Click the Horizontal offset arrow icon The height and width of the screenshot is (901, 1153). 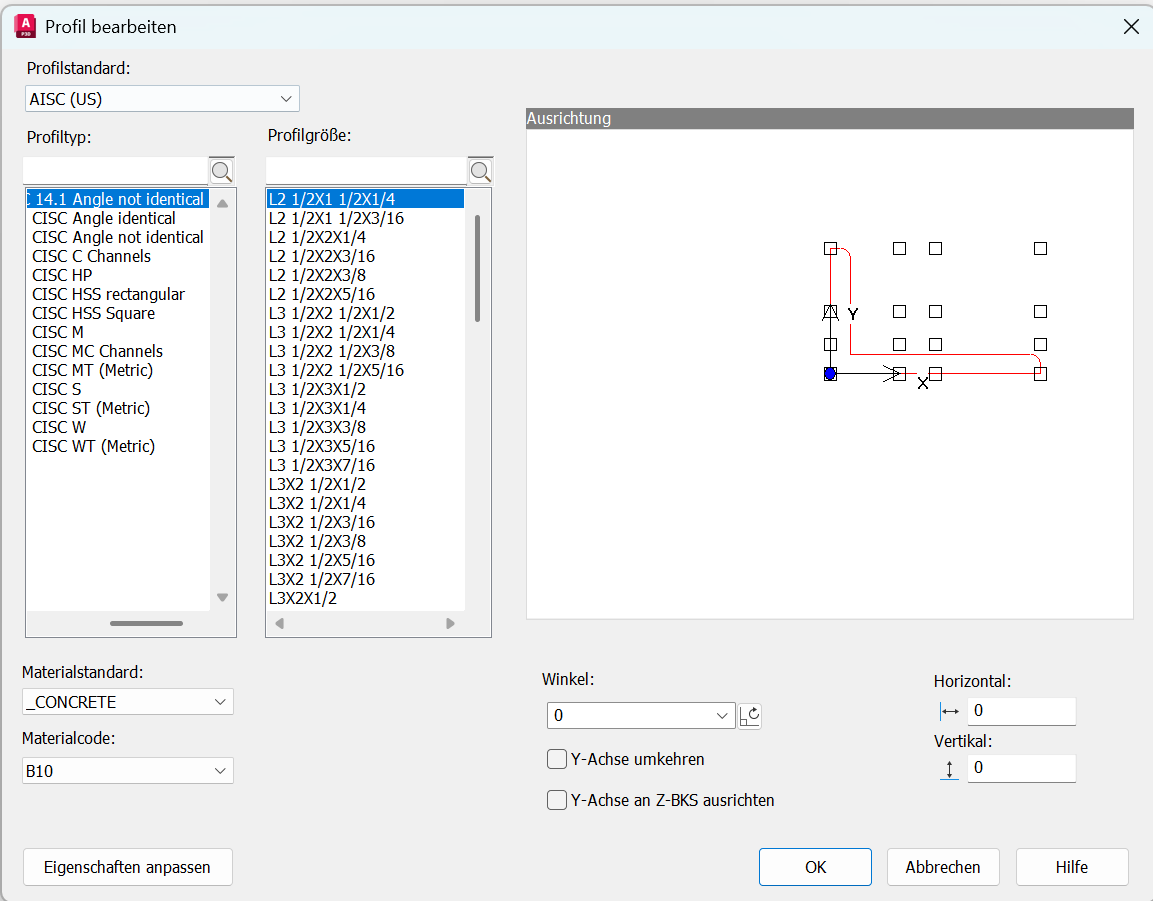pos(949,711)
